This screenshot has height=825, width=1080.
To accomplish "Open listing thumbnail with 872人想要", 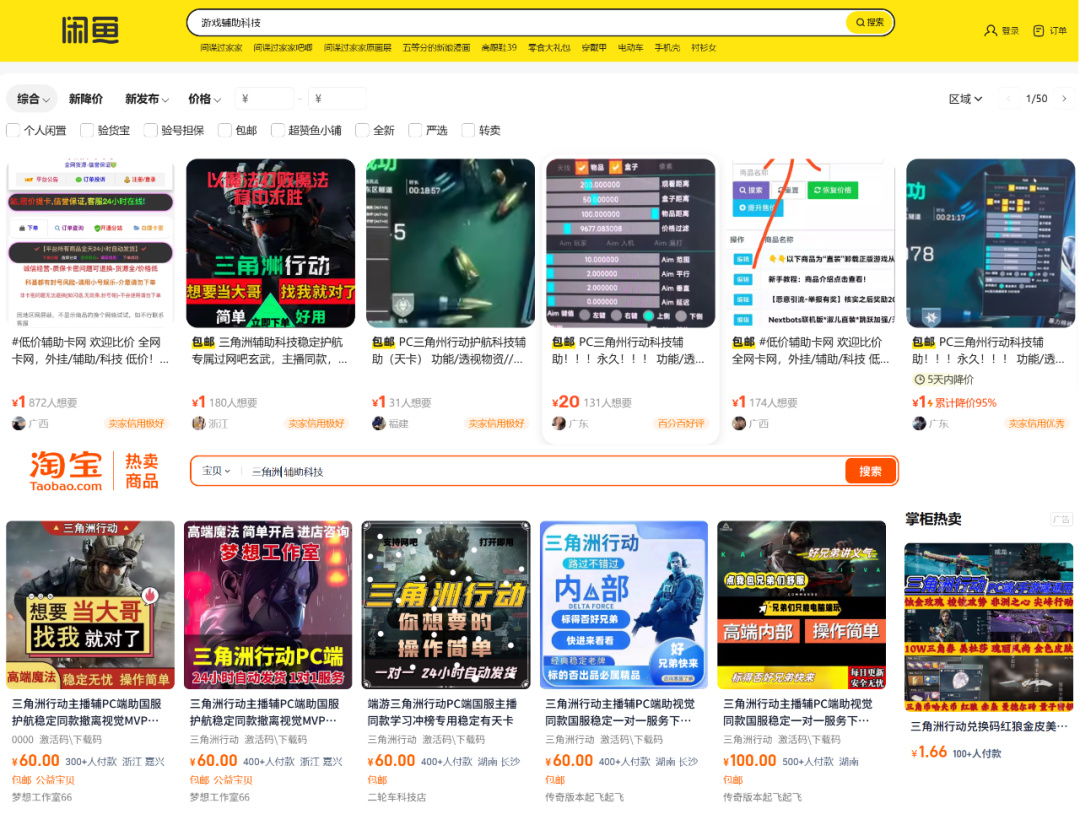I will click(90, 243).
